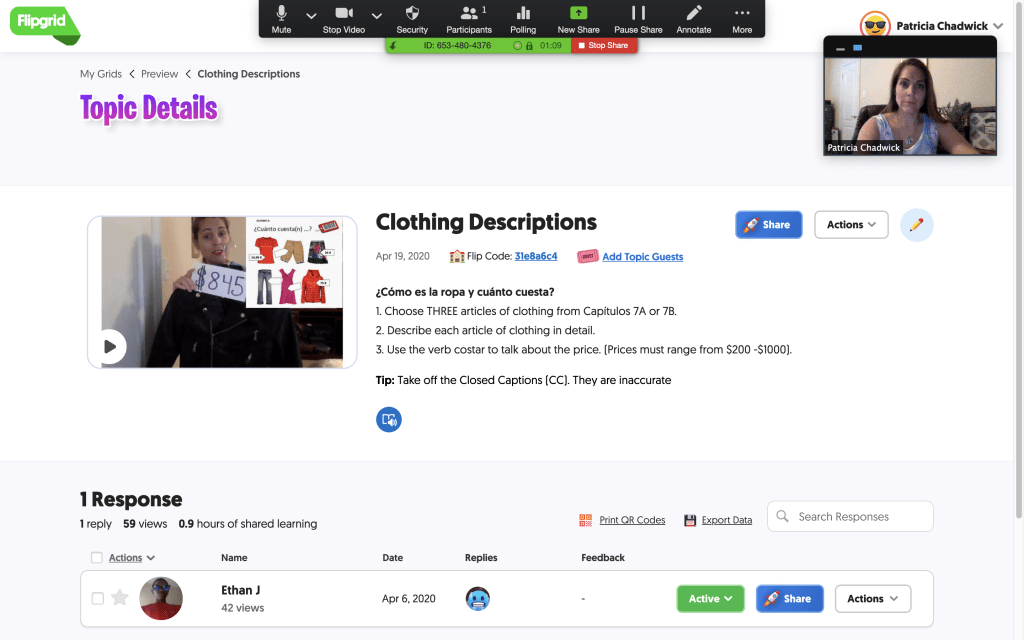Open the Participants panel icon

(468, 13)
